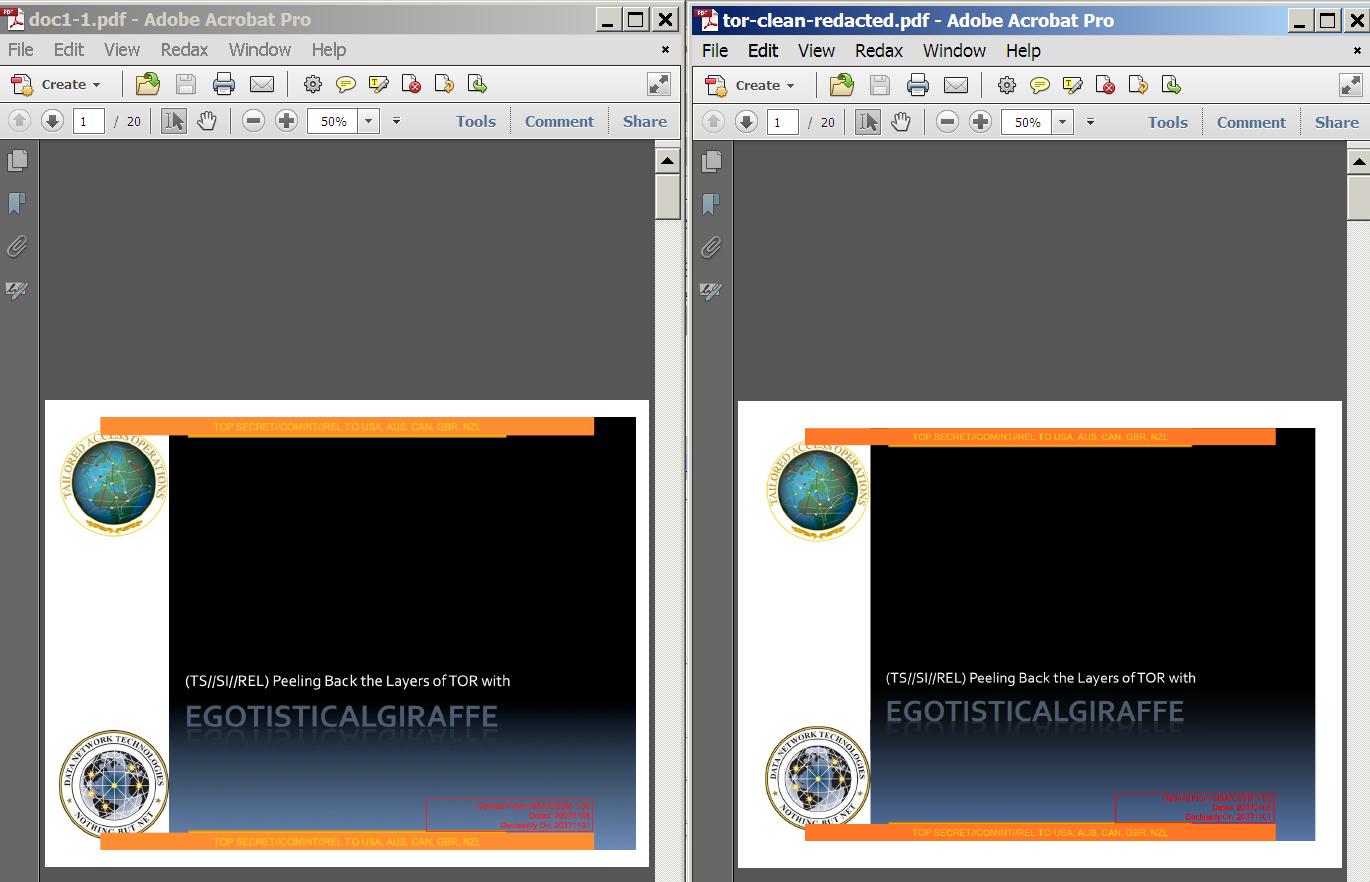
Task: Go to next page in tor-clean-redacted.pdf window
Action: 746,122
